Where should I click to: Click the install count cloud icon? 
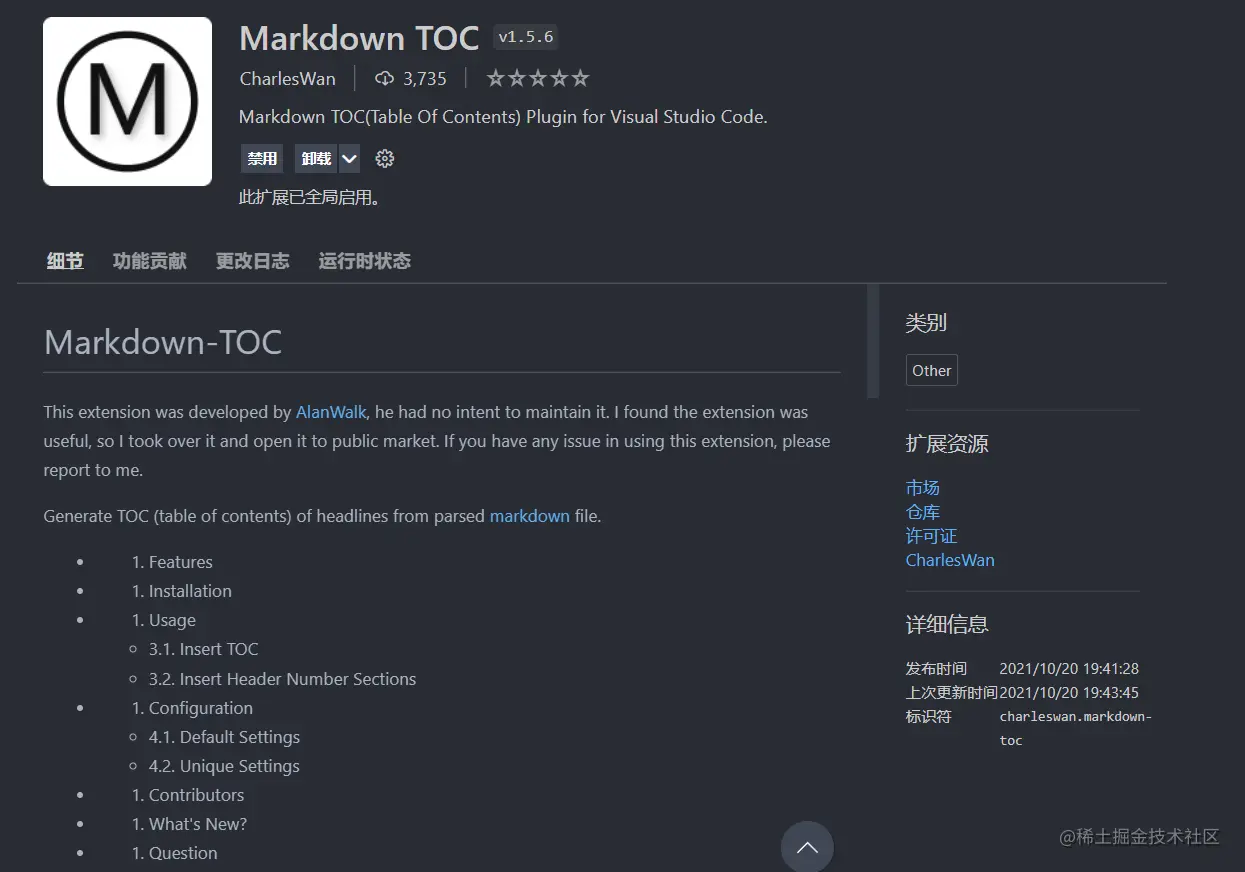point(384,78)
